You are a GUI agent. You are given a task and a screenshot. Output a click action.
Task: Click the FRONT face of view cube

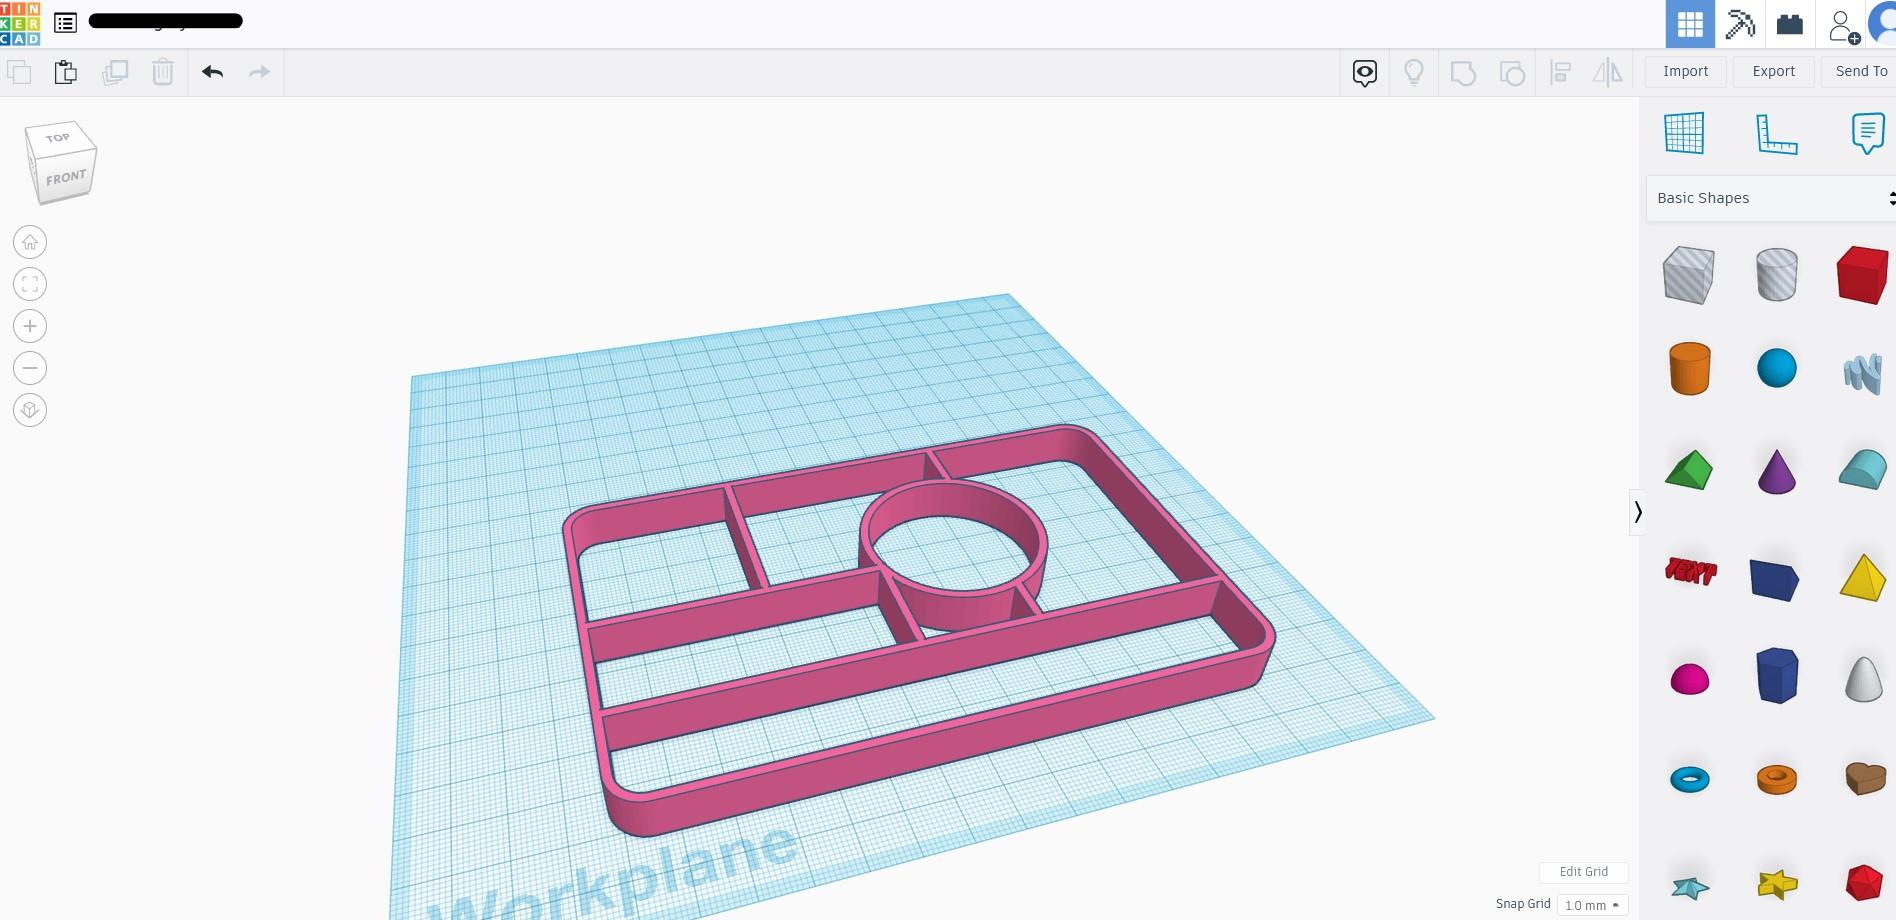coord(66,178)
